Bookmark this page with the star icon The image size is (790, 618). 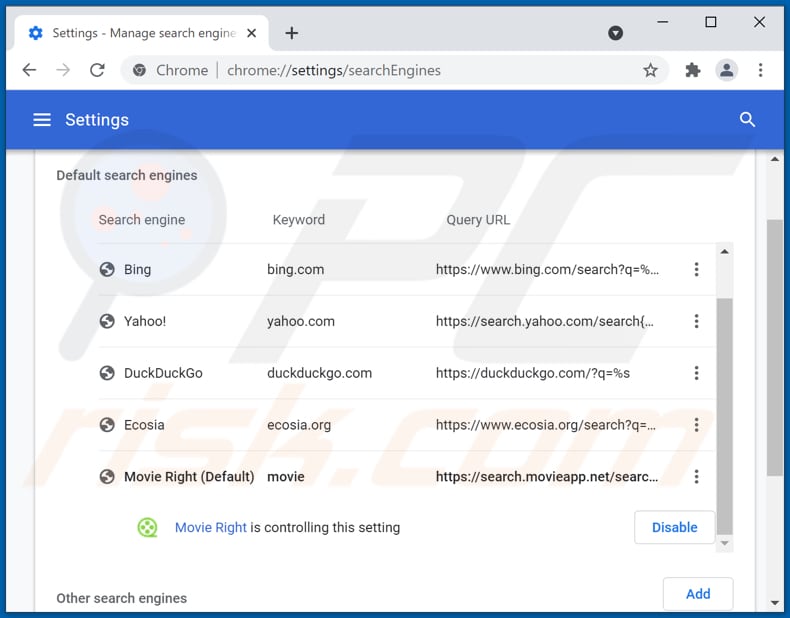click(x=650, y=70)
